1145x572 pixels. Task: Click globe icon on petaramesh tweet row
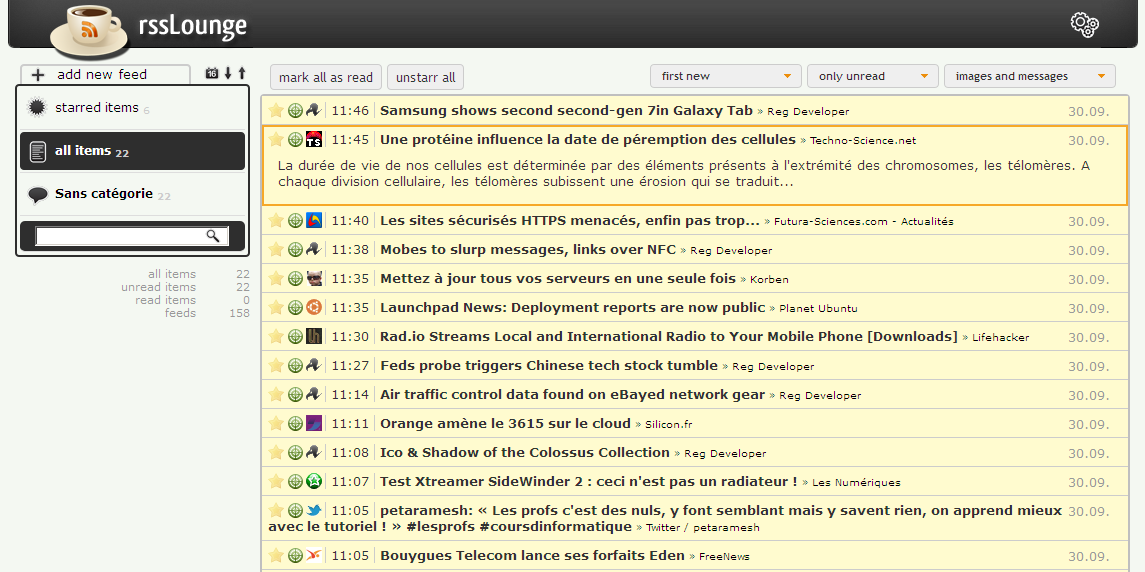[295, 511]
